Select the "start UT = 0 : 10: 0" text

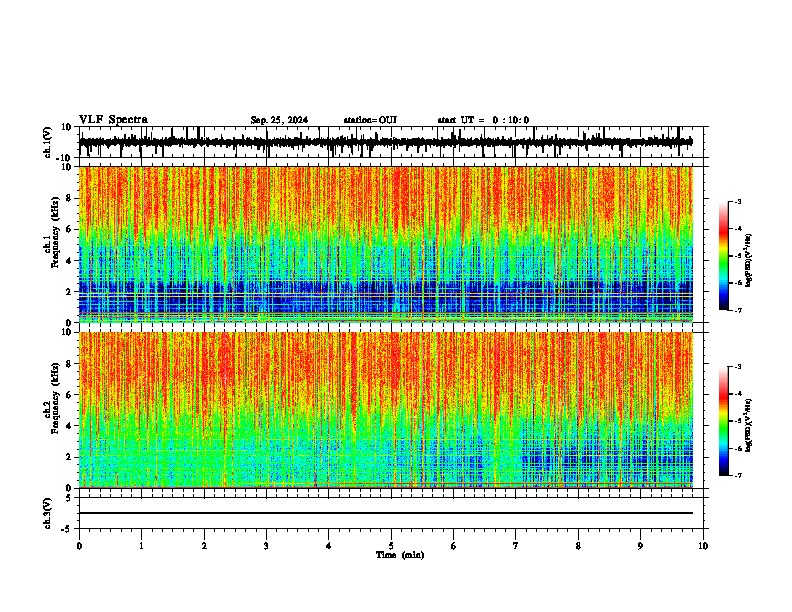pos(483,120)
